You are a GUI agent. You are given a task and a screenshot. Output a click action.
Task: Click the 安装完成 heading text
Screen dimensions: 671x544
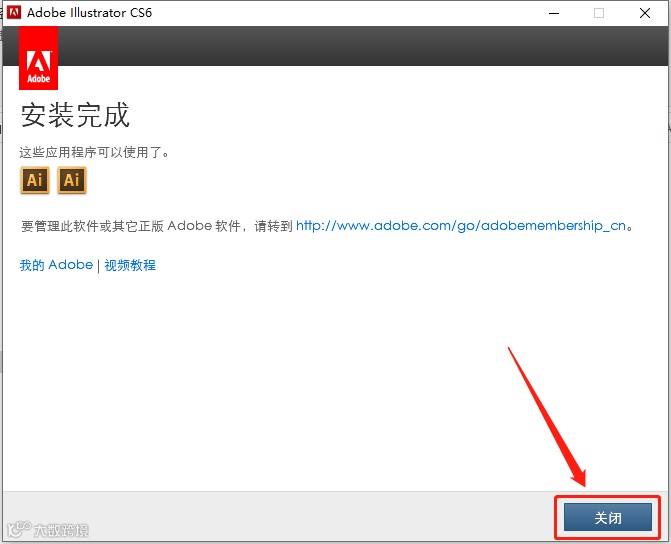coord(75,115)
